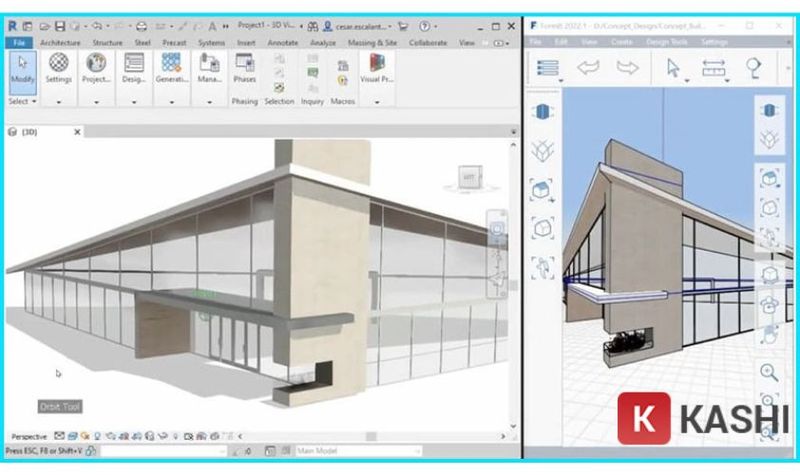Open the FormIt Design Tools menu
Viewport: 800px width, 475px height.
(666, 42)
